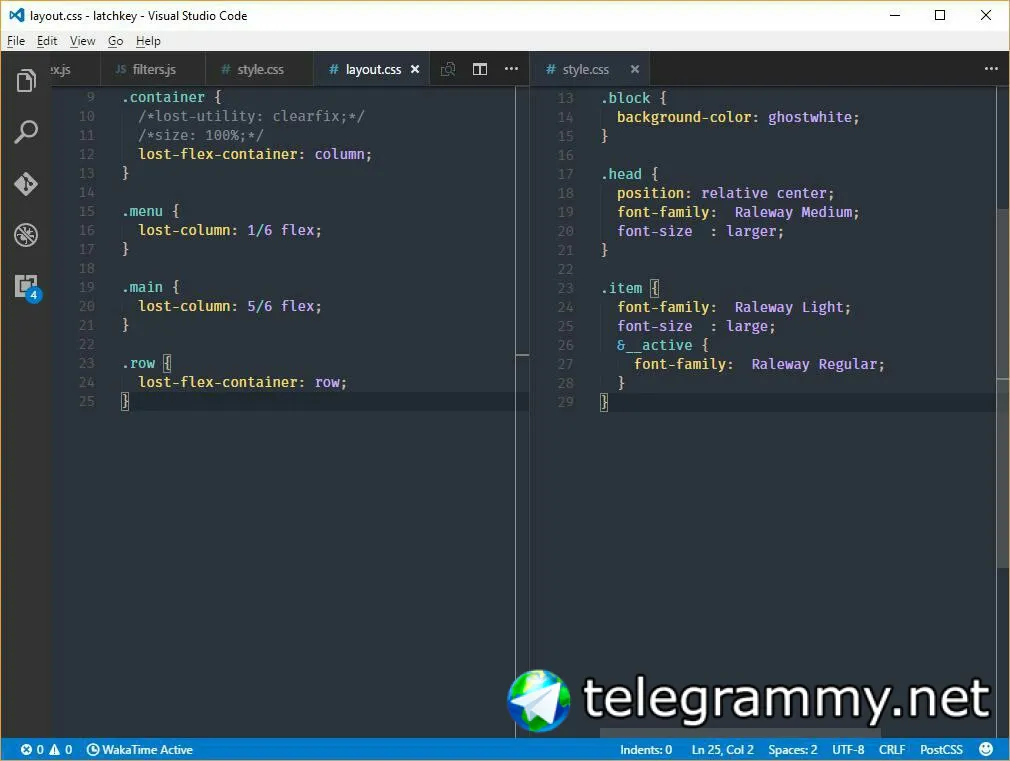Place cursor on .container selector

pos(164,97)
